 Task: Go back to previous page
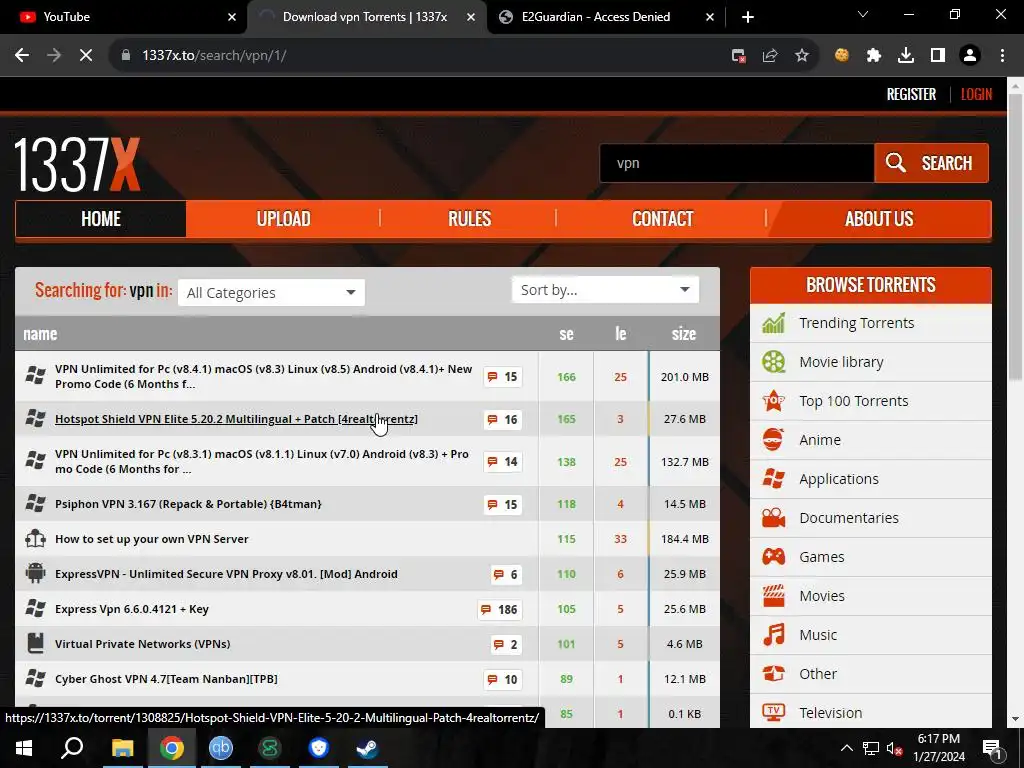pyautogui.click(x=22, y=56)
